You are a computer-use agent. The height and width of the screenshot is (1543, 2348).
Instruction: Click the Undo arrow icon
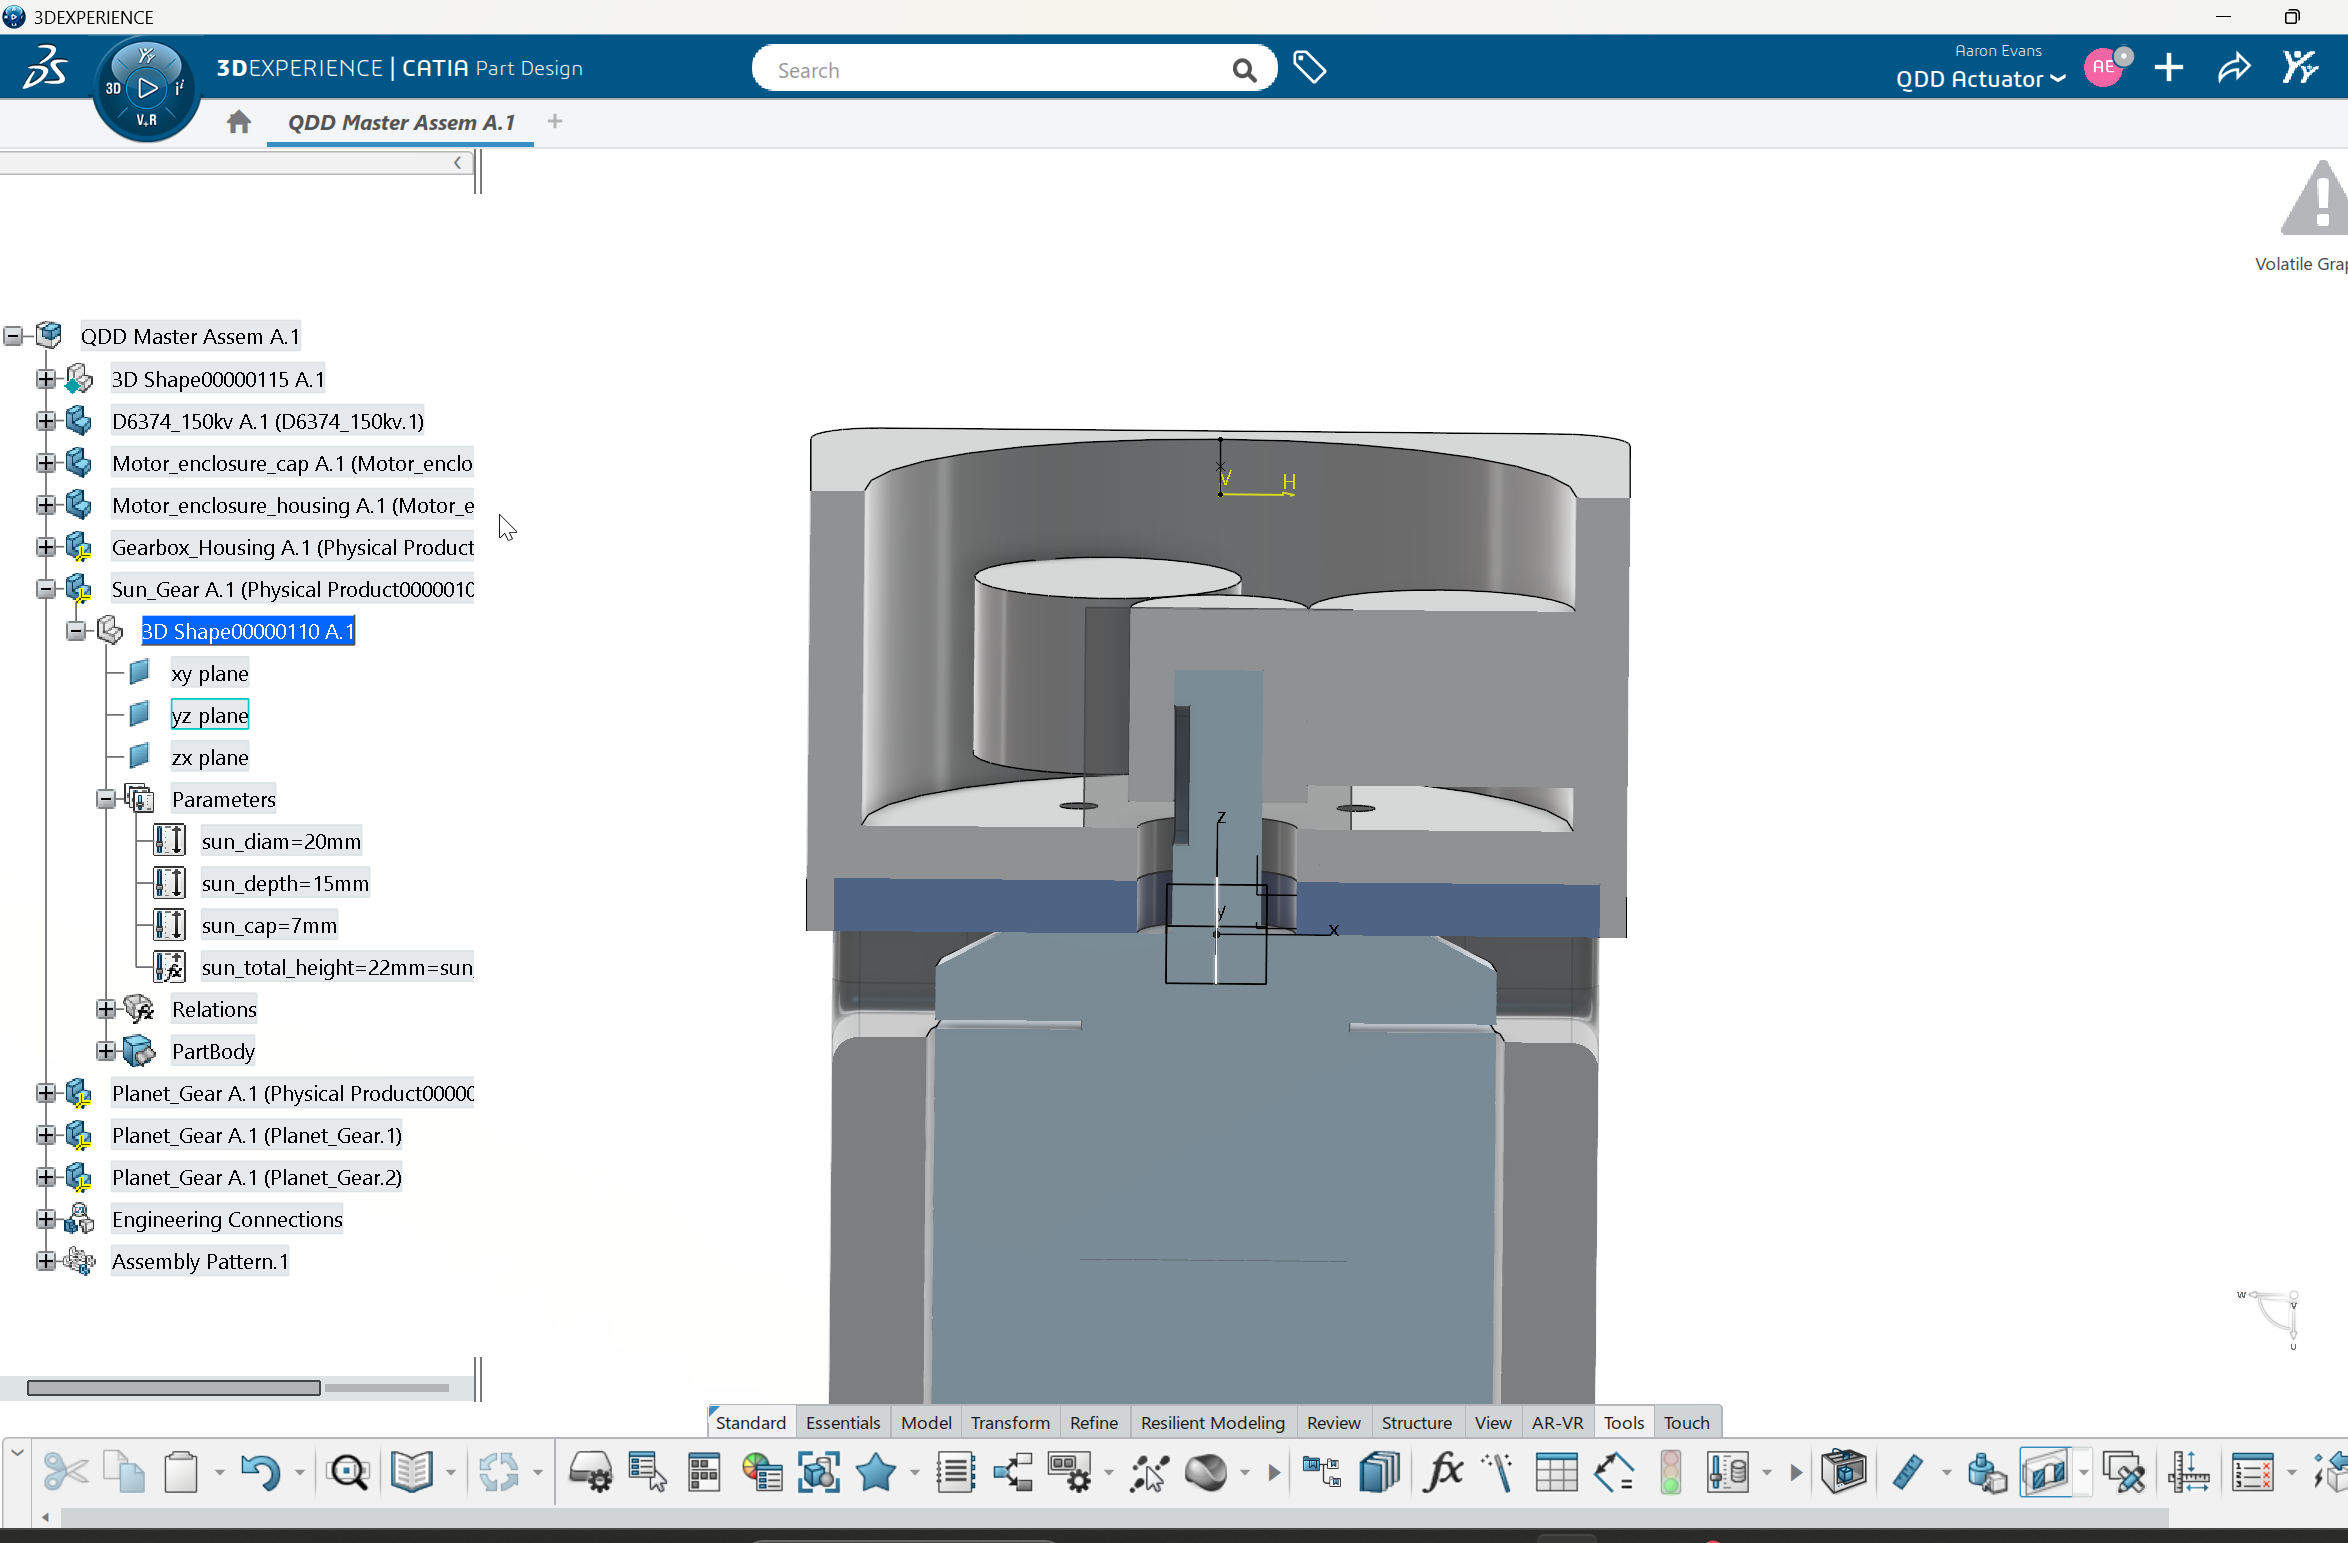(261, 1472)
